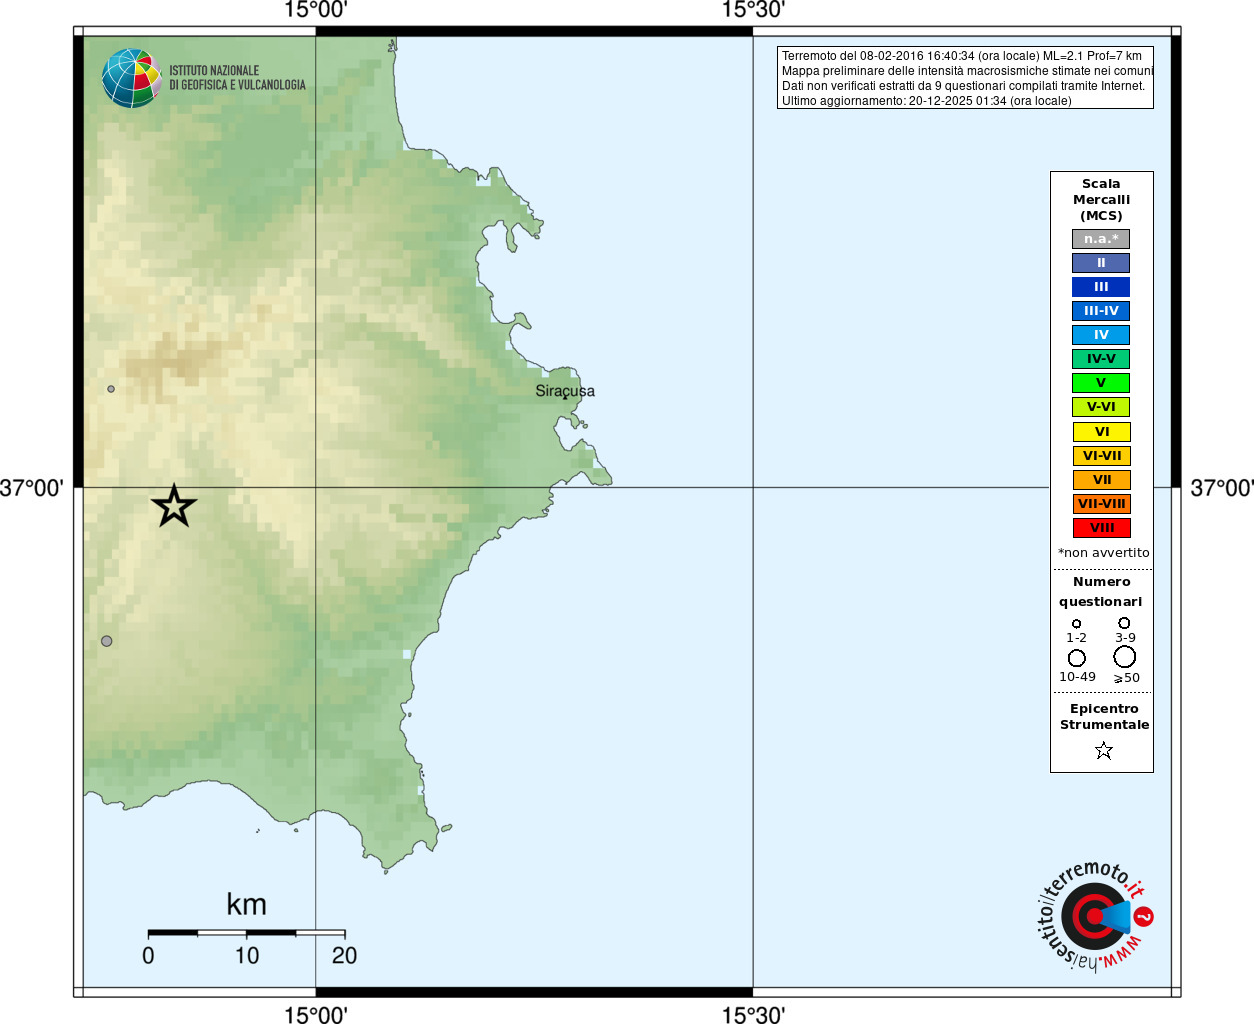The image size is (1254, 1024).
Task: Click the Siracusa city label
Action: point(564,391)
